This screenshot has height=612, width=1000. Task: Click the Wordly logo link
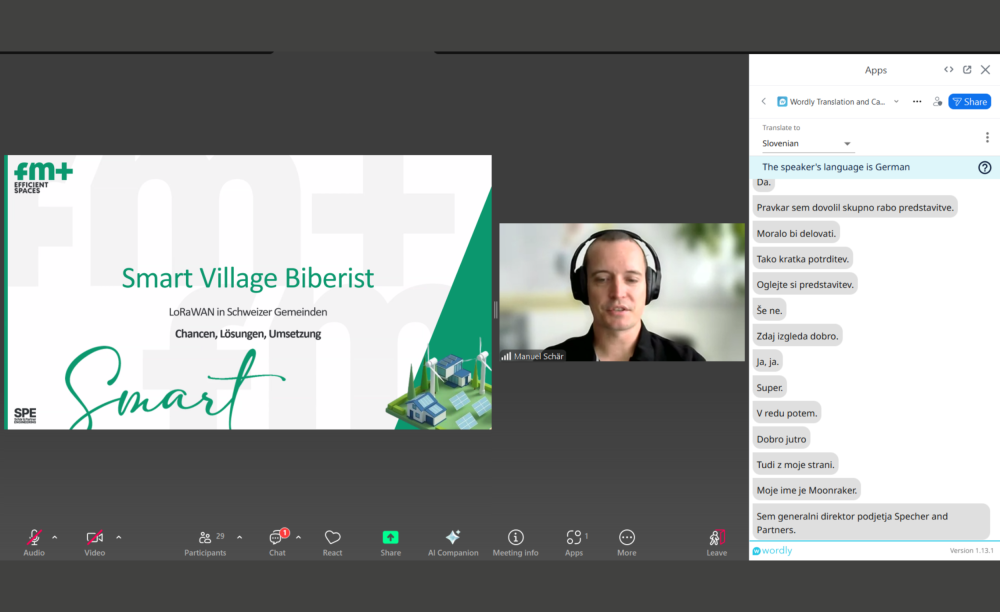point(772,551)
